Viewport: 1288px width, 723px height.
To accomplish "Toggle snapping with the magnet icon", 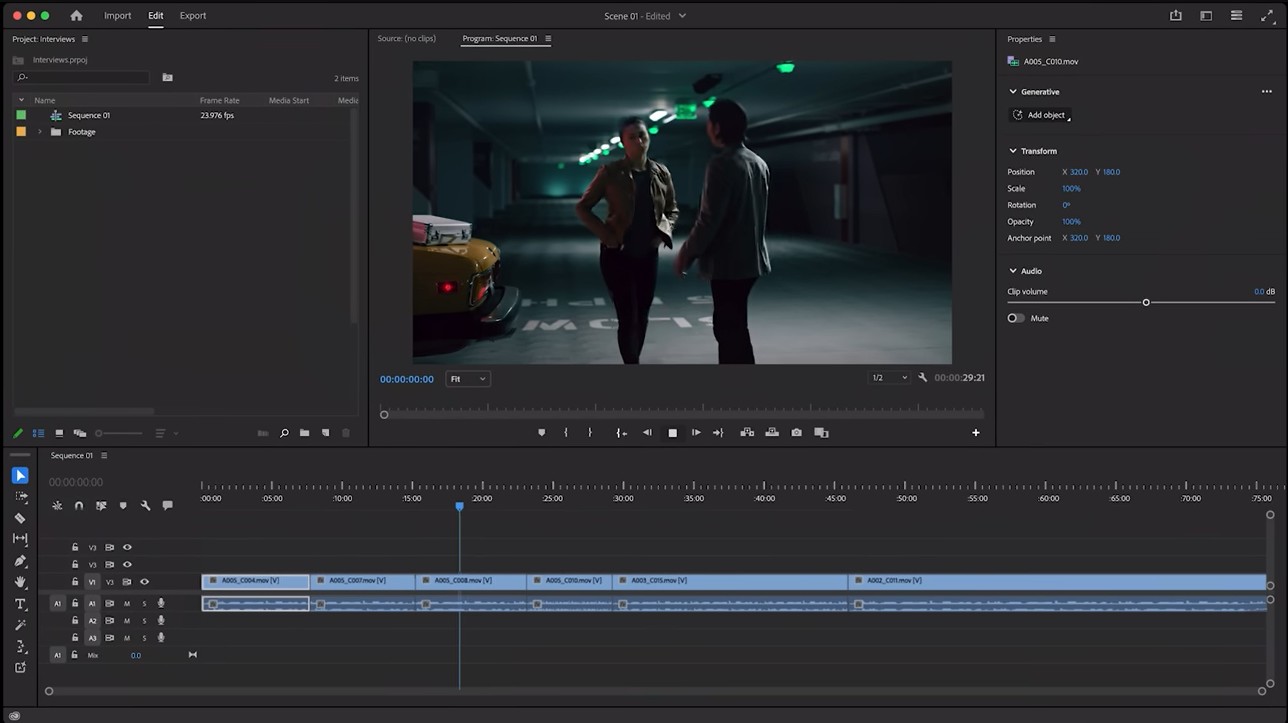I will (x=79, y=505).
